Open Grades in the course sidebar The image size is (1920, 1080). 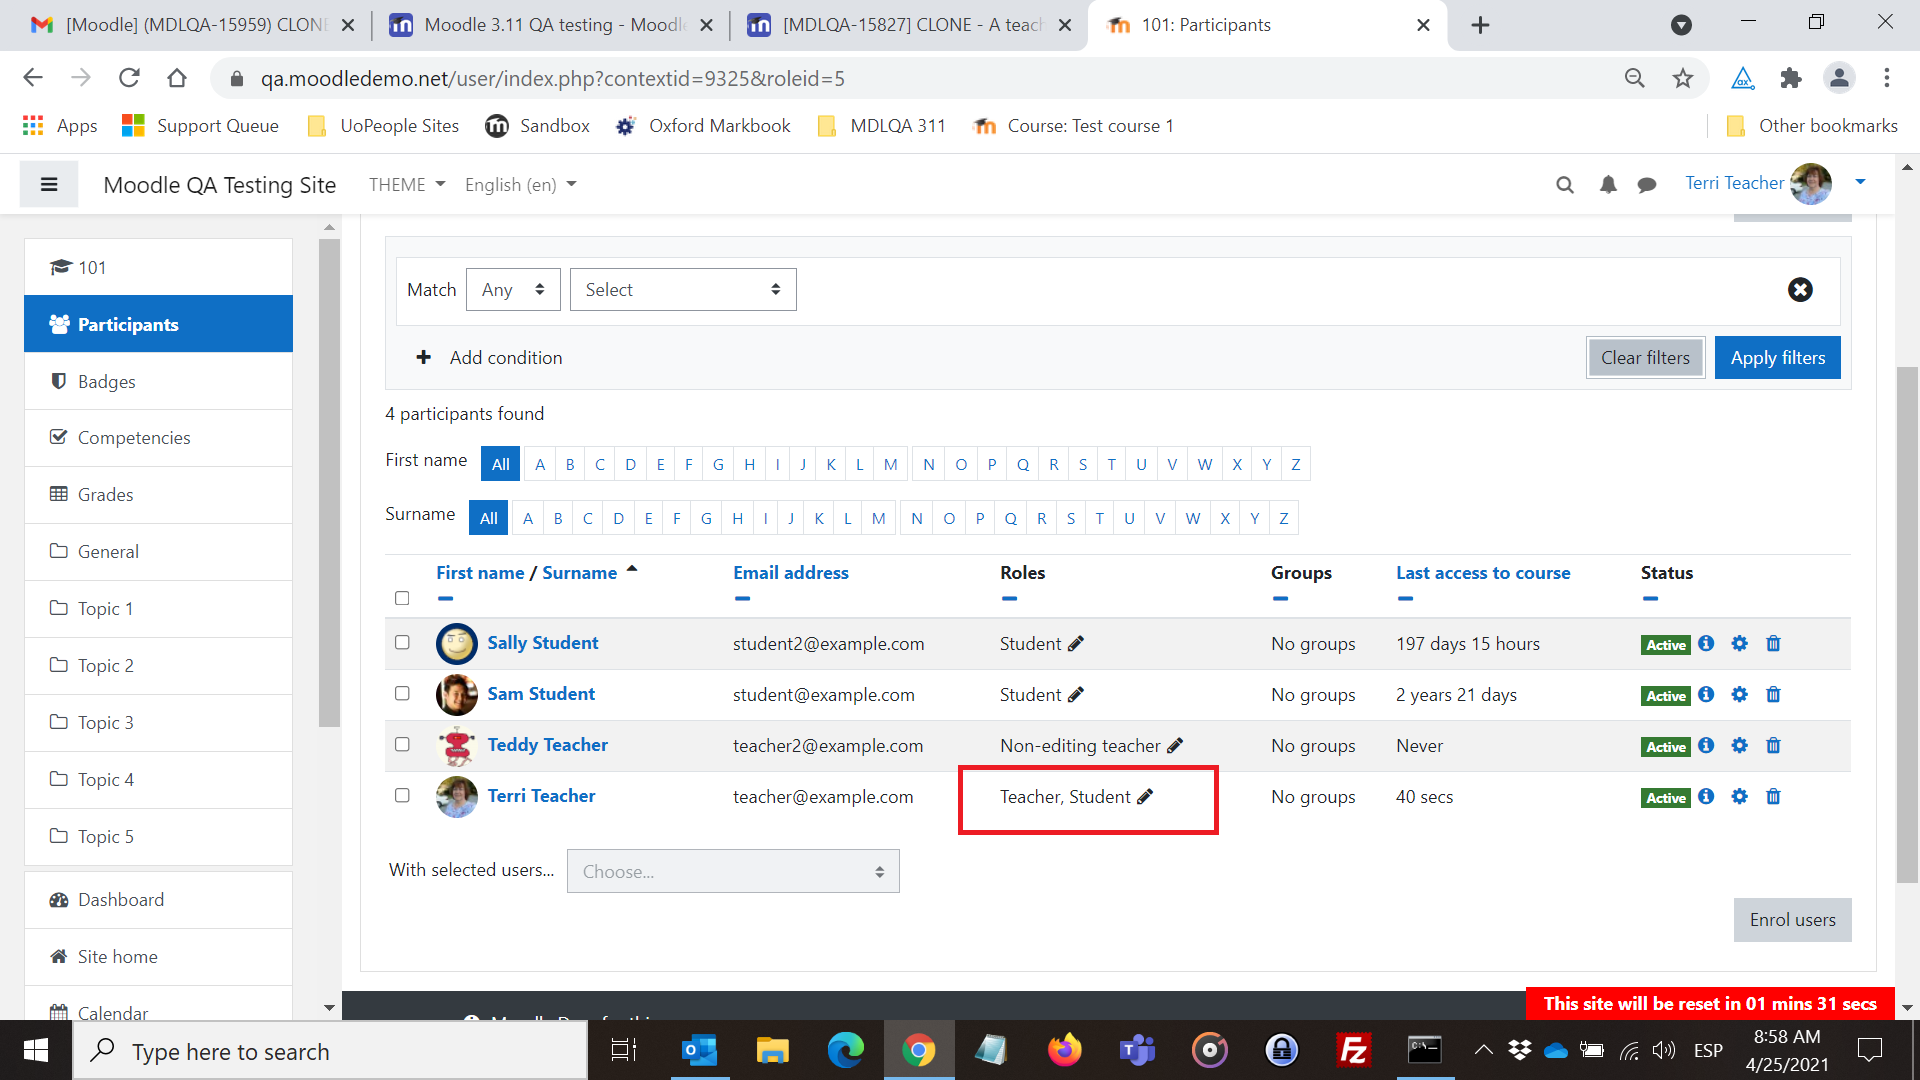158,495
